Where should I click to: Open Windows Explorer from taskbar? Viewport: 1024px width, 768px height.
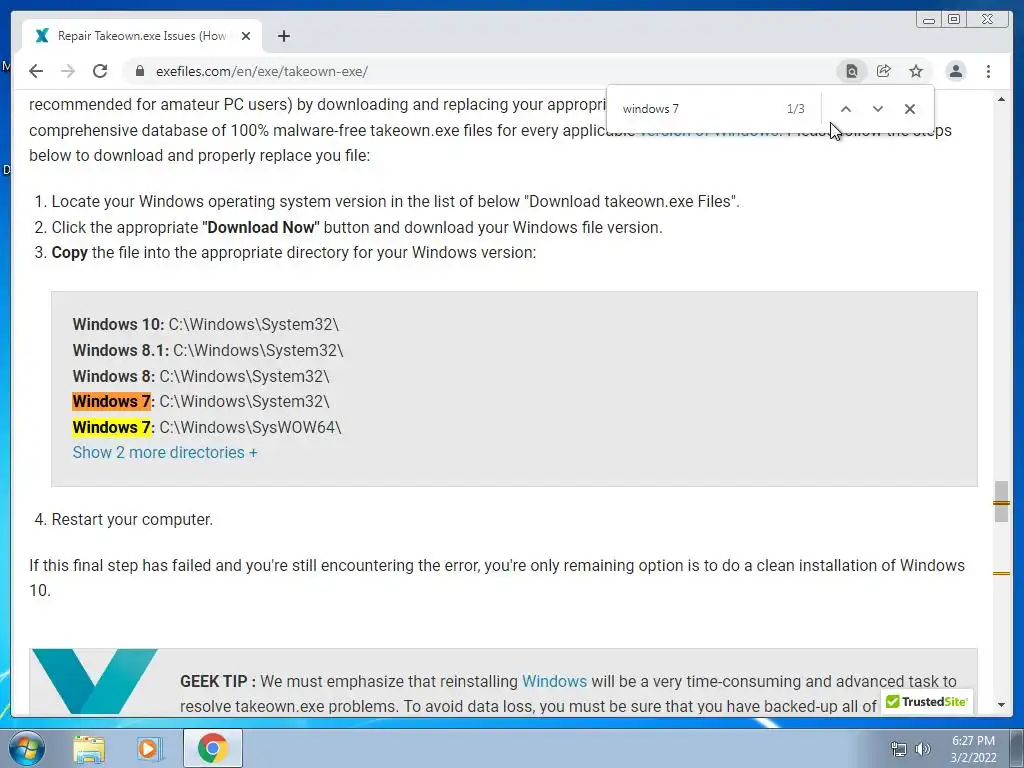click(x=89, y=748)
